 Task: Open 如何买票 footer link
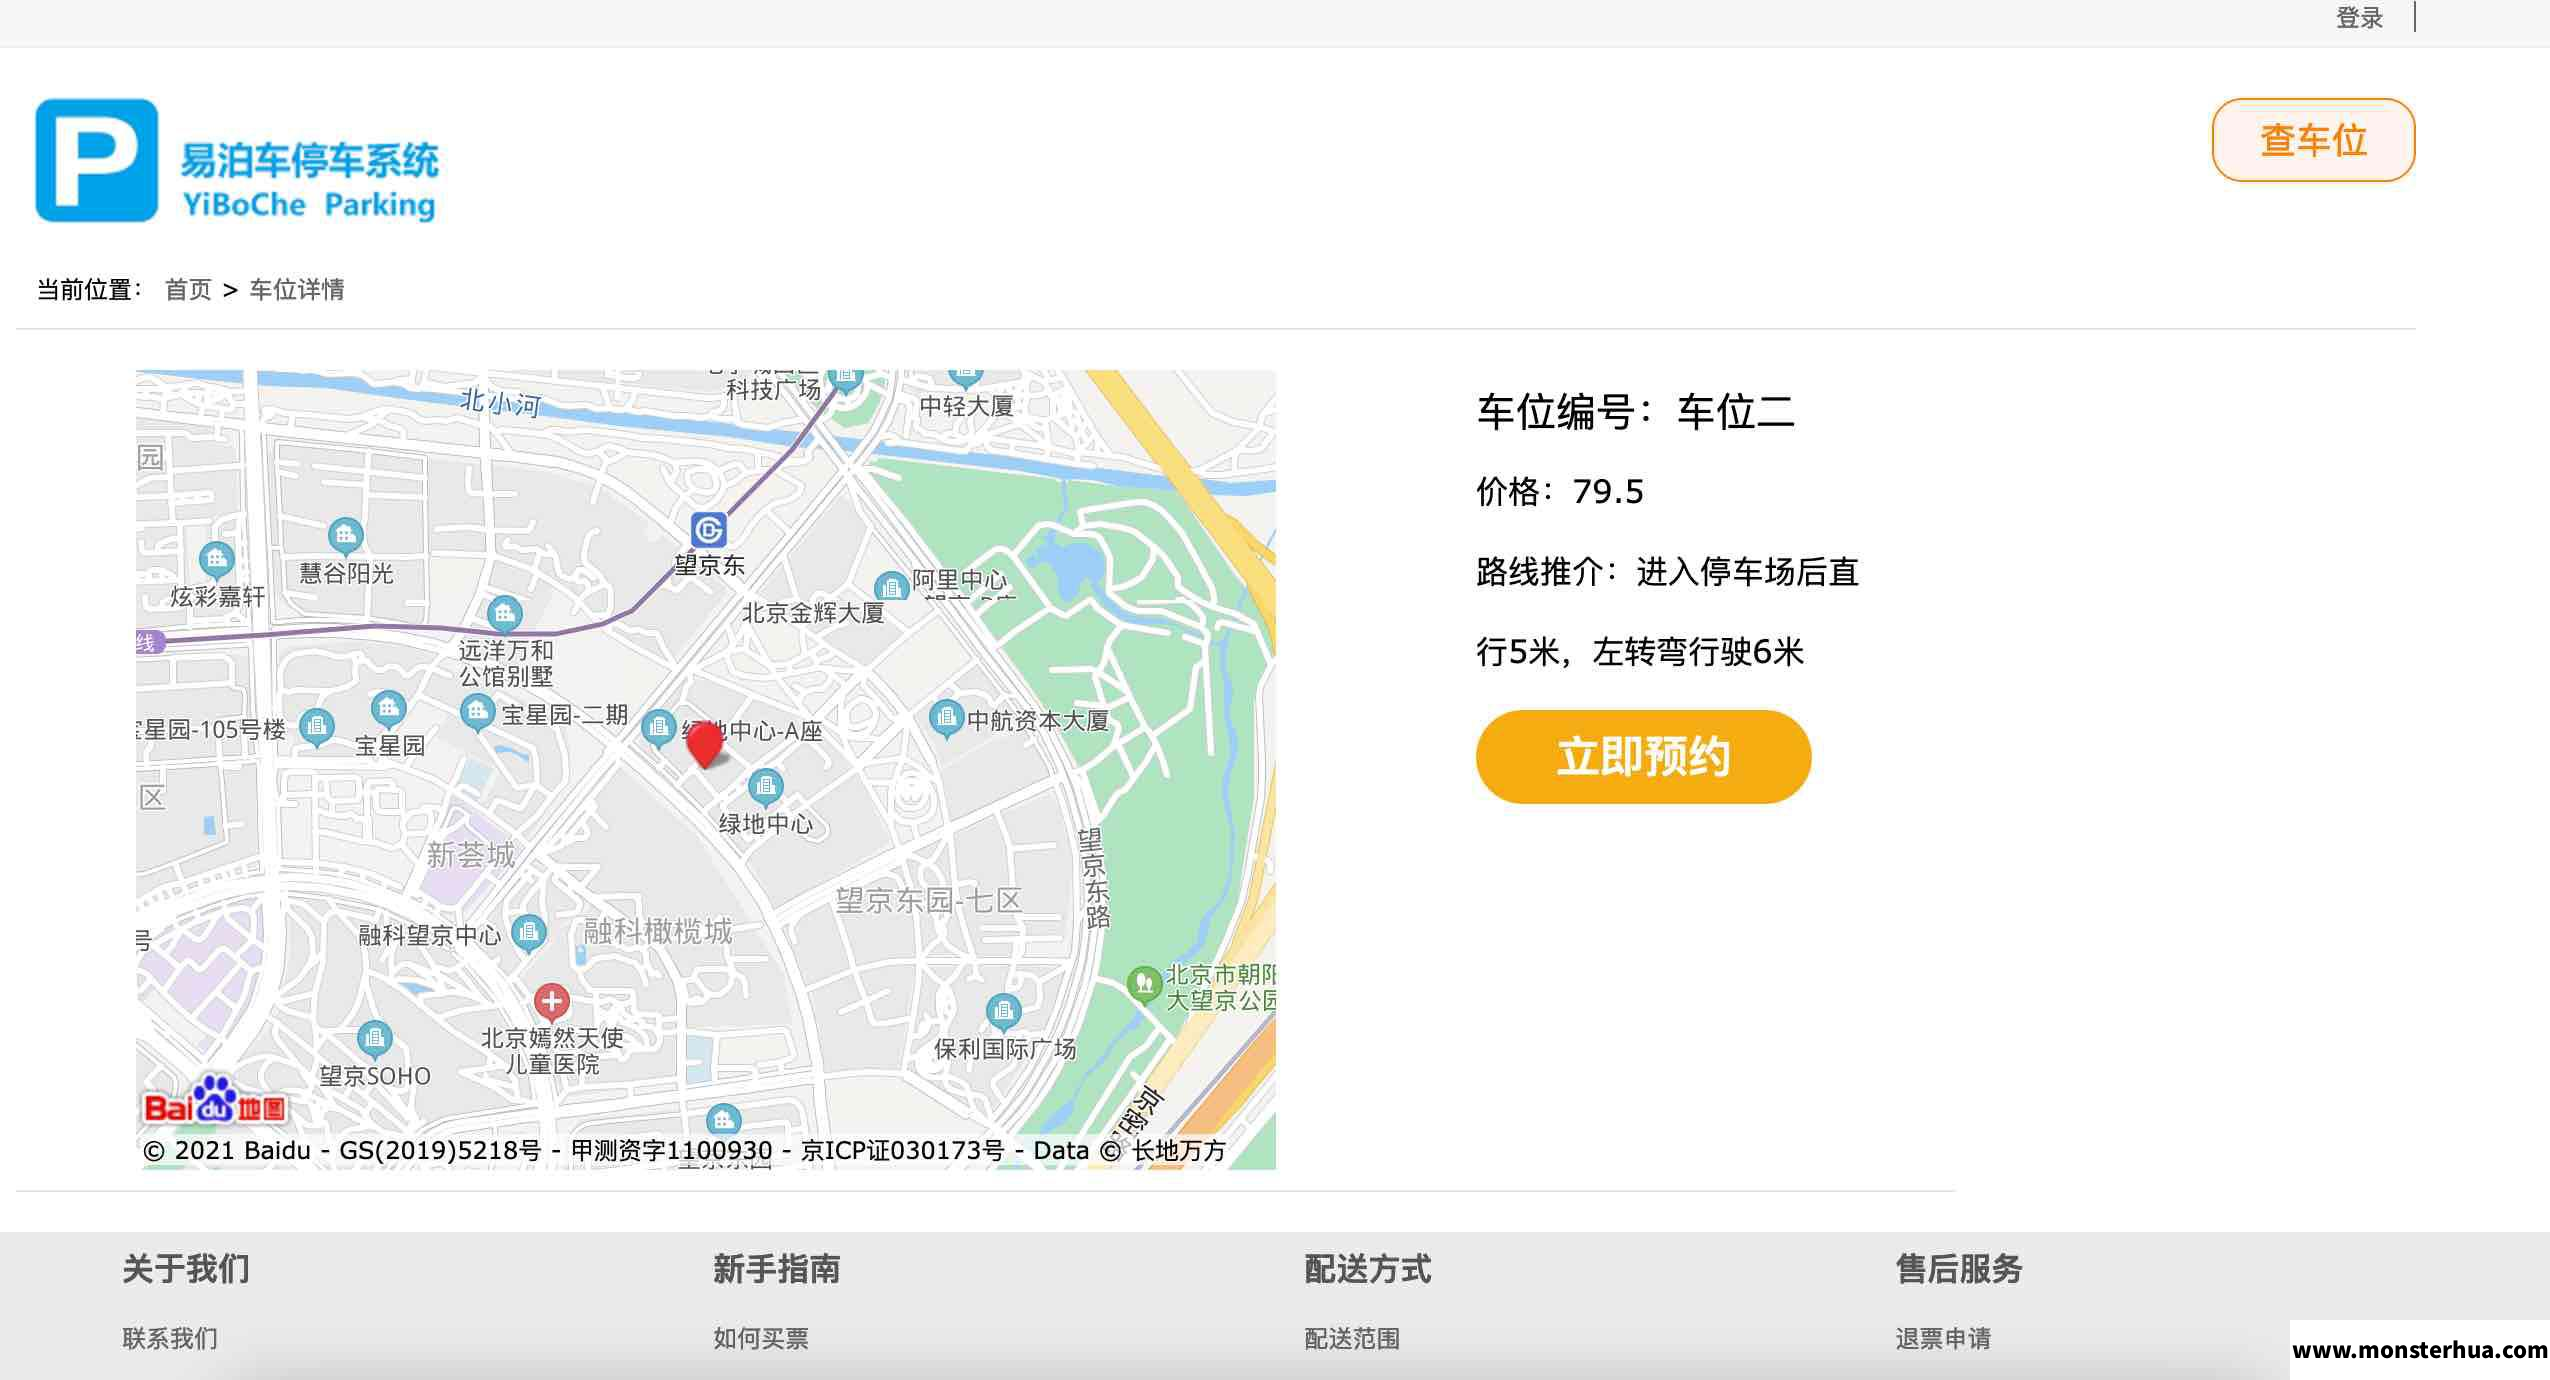[x=761, y=1338]
